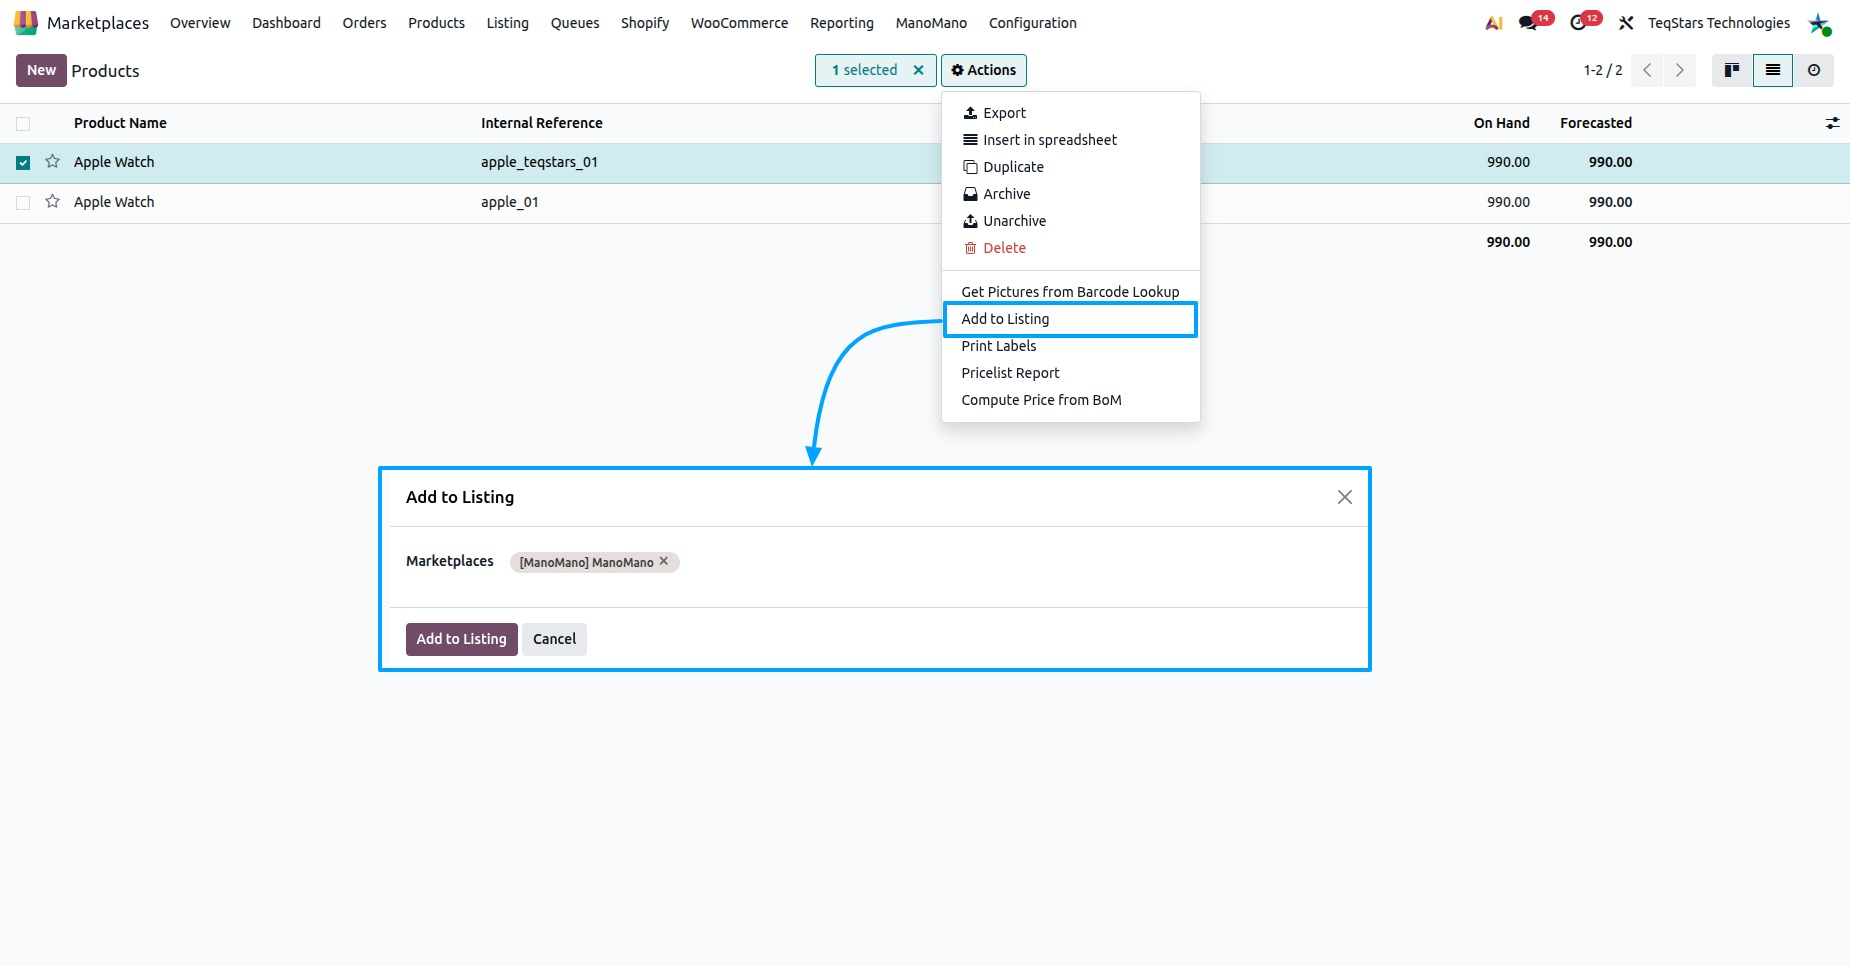Open the optional columns adjust icon

1832,123
